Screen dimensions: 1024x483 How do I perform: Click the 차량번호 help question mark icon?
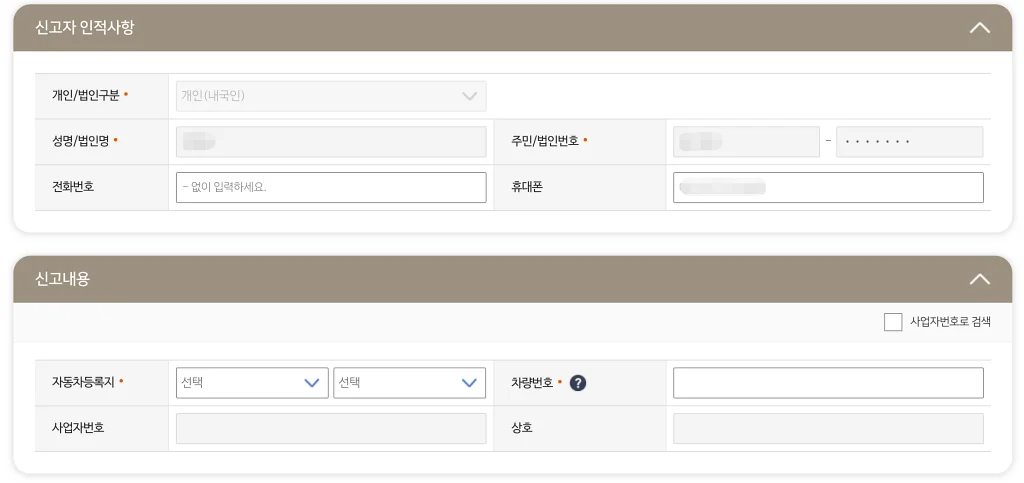tap(577, 383)
